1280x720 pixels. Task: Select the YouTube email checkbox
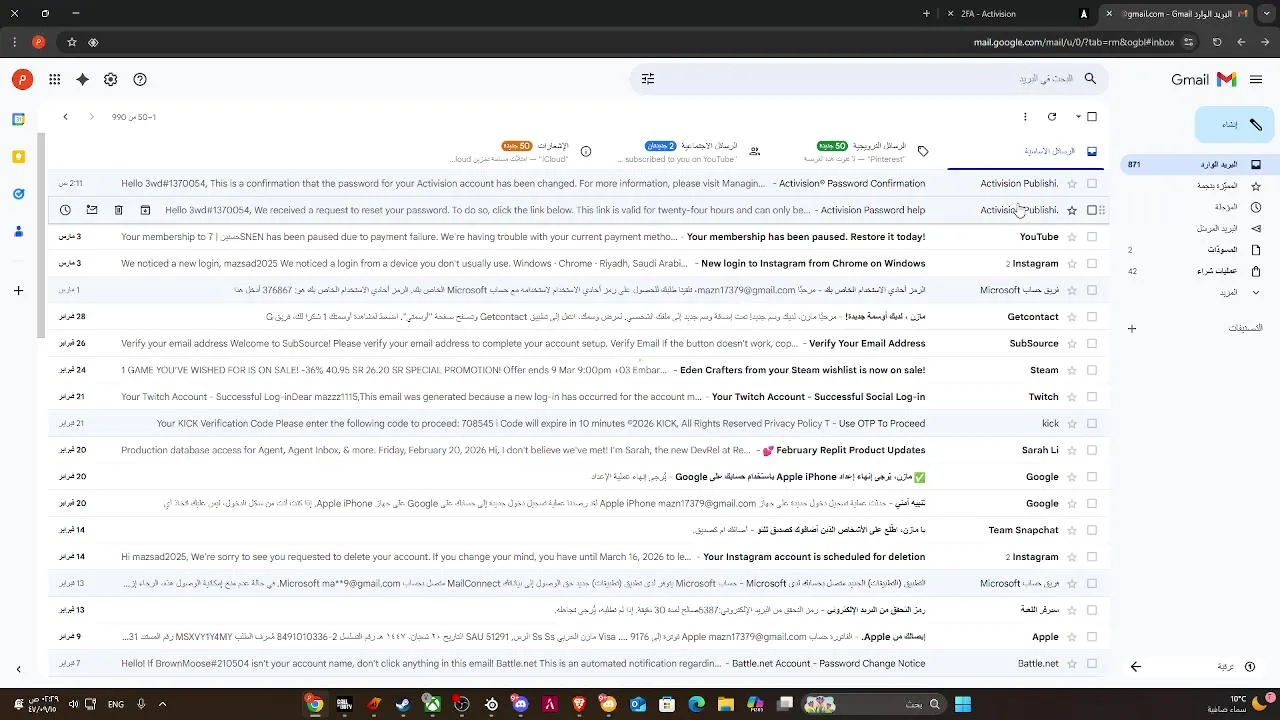1092,237
